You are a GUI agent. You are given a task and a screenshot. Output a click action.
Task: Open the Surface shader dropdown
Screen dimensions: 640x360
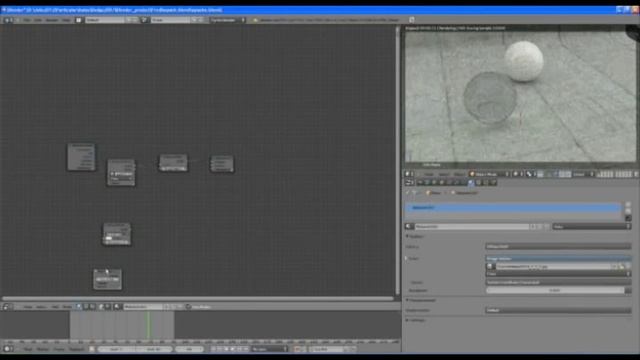pyautogui.click(x=558, y=247)
